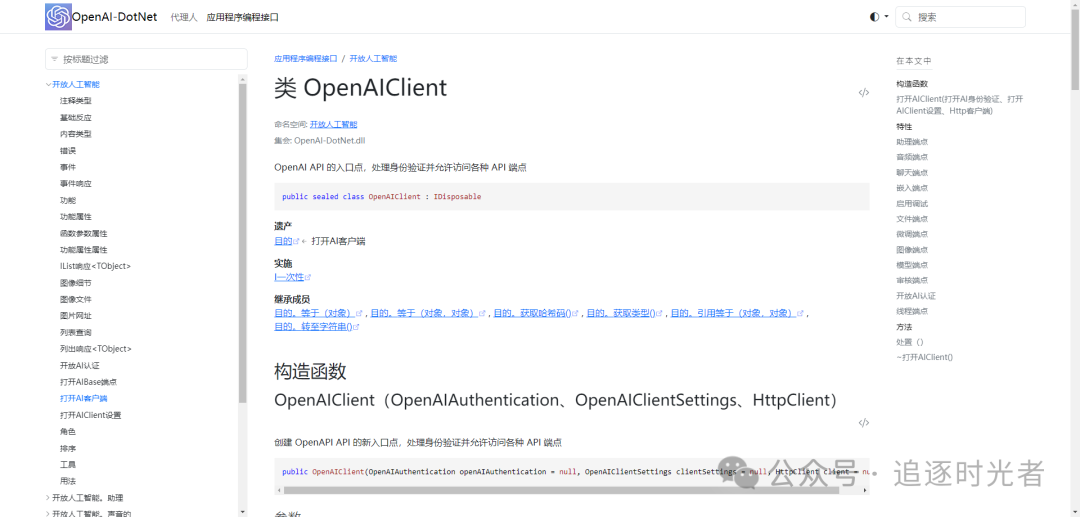Jump to 微调端点 in the page outline
The width and height of the screenshot is (1080, 517).
click(912, 234)
